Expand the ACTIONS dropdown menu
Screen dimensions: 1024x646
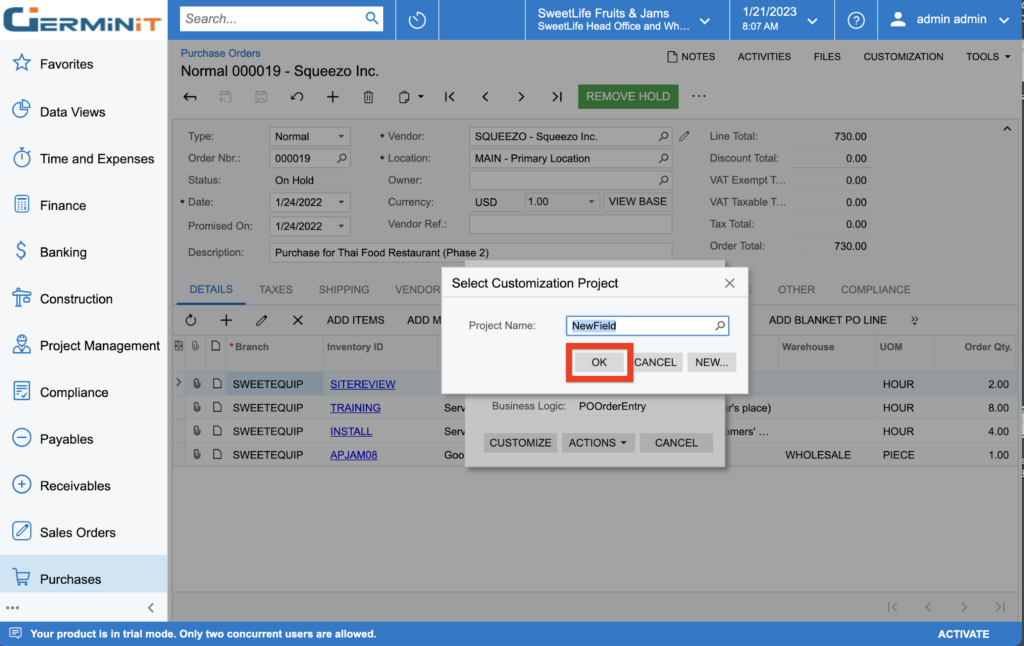pos(598,442)
